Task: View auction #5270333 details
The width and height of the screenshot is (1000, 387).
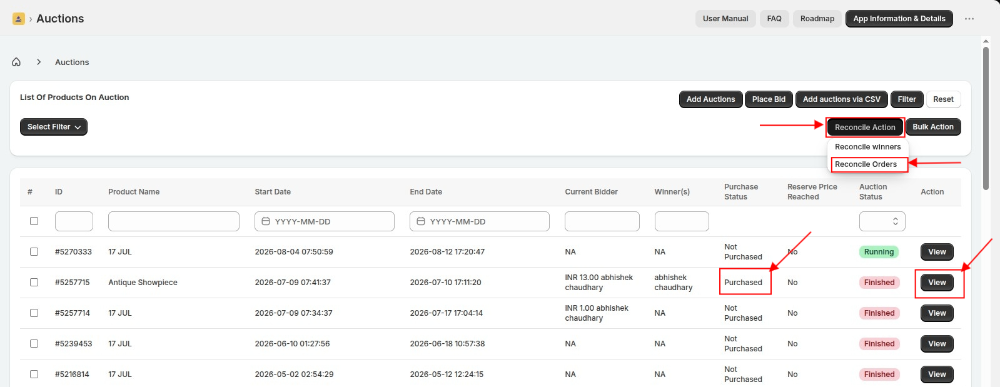Action: coord(937,252)
